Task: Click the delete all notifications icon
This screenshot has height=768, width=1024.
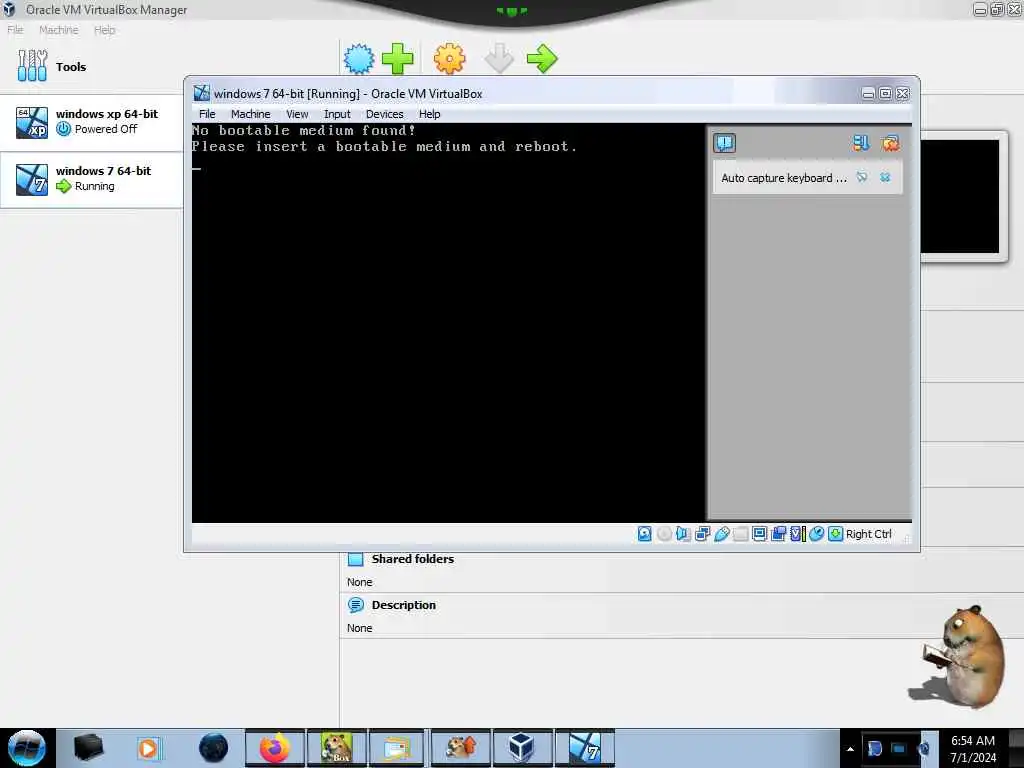Action: [890, 143]
